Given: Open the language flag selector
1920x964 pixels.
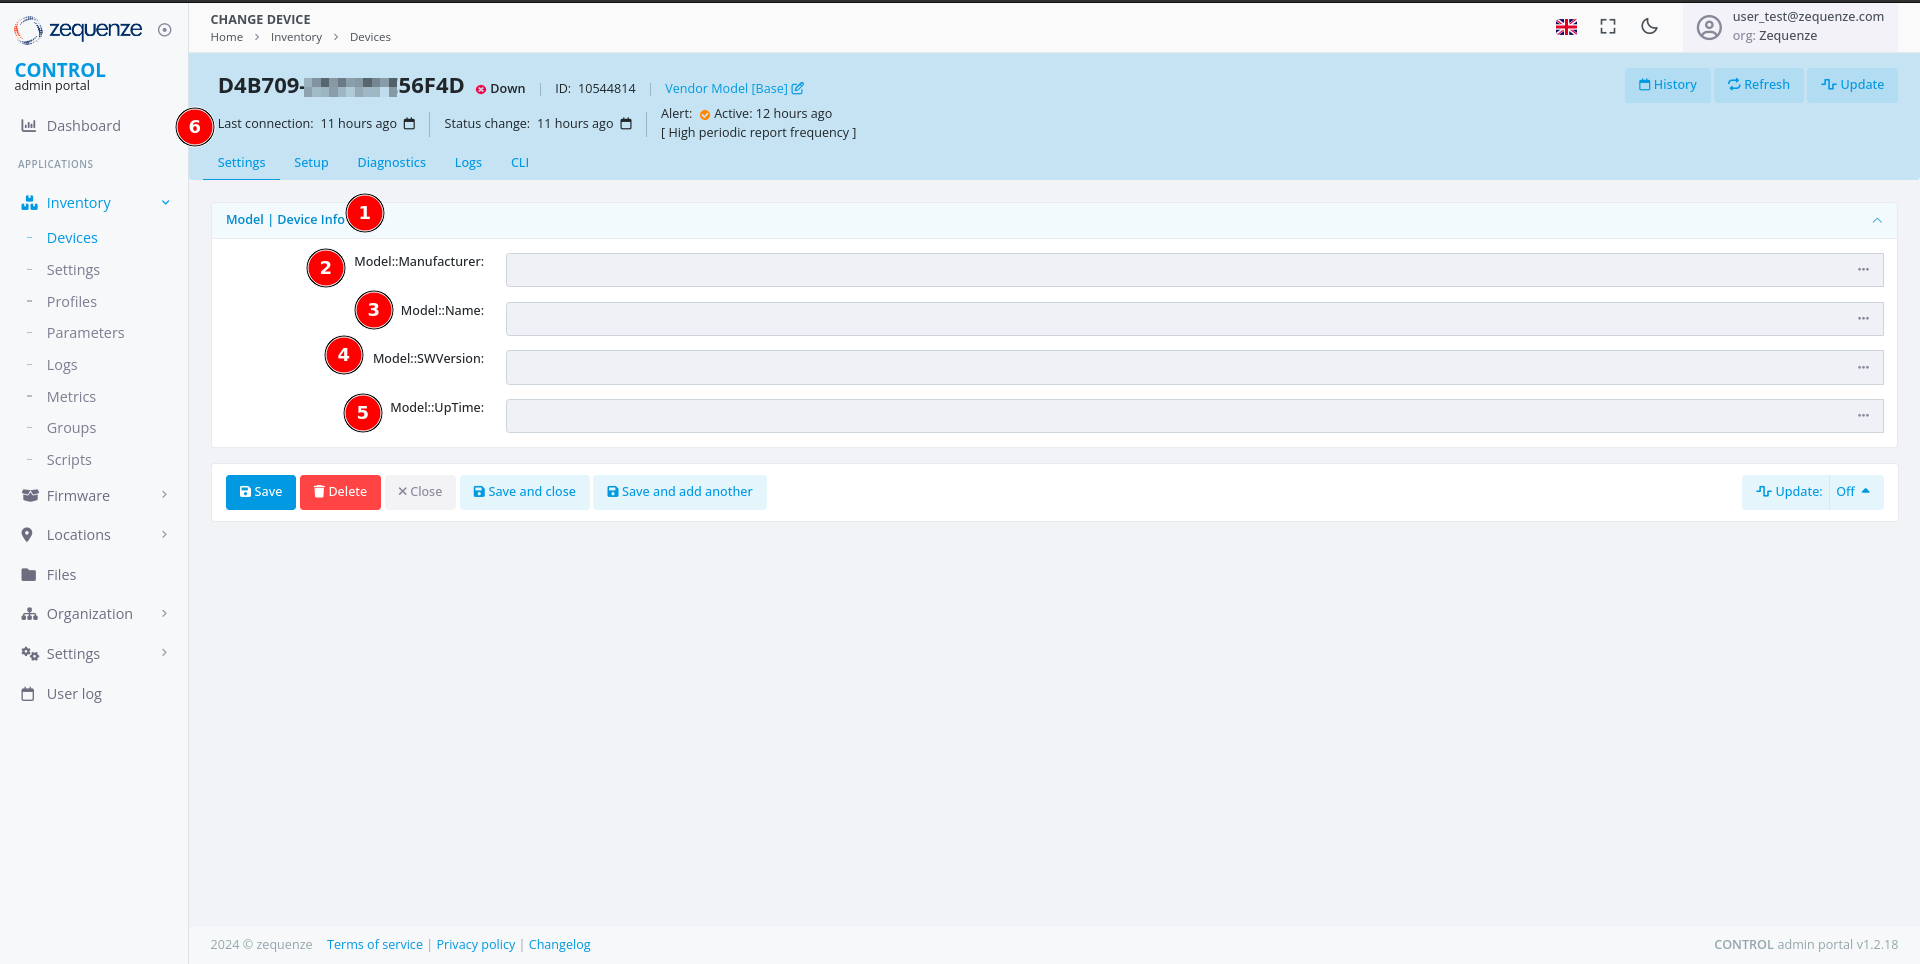Looking at the screenshot, I should [x=1566, y=27].
